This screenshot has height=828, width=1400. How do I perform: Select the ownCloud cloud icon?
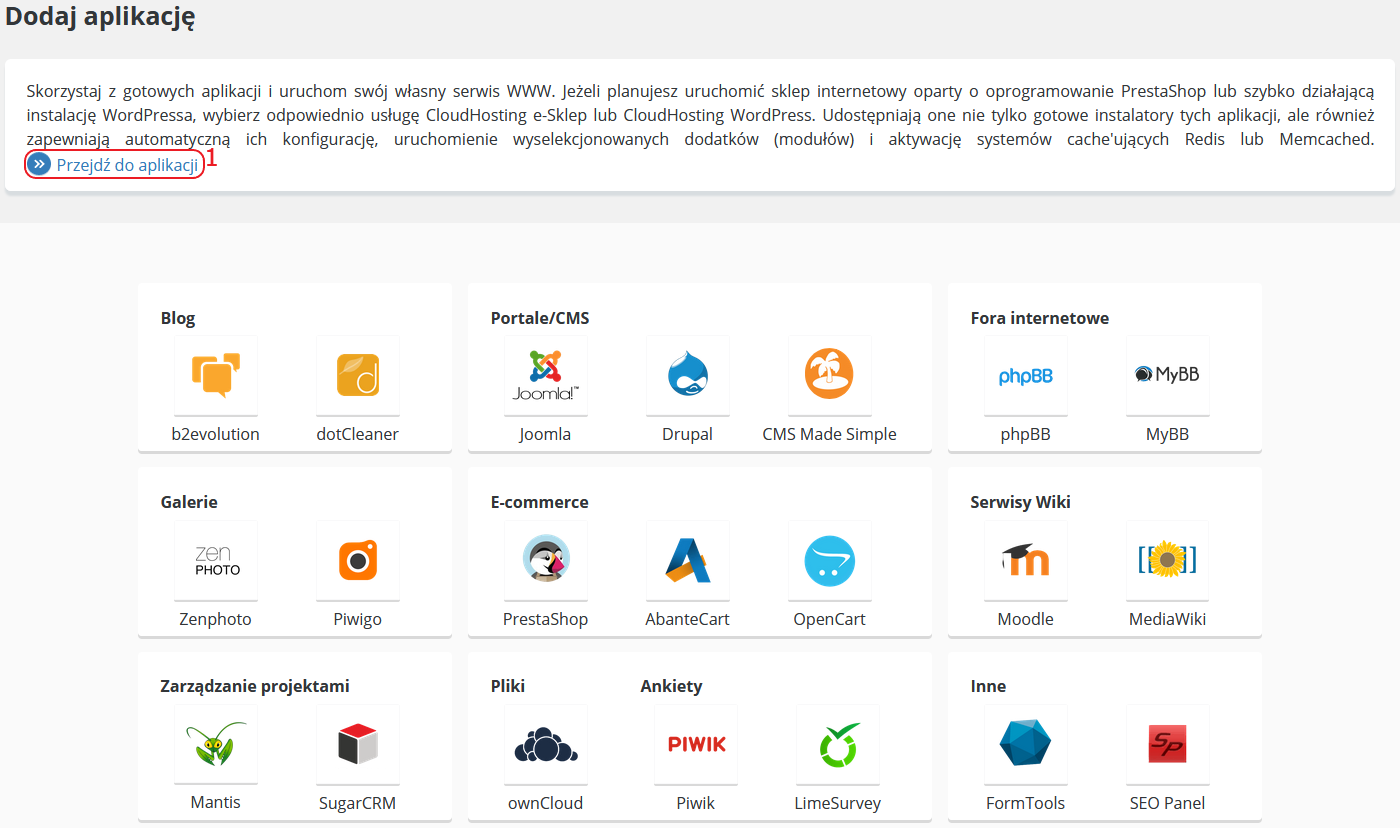(x=546, y=745)
